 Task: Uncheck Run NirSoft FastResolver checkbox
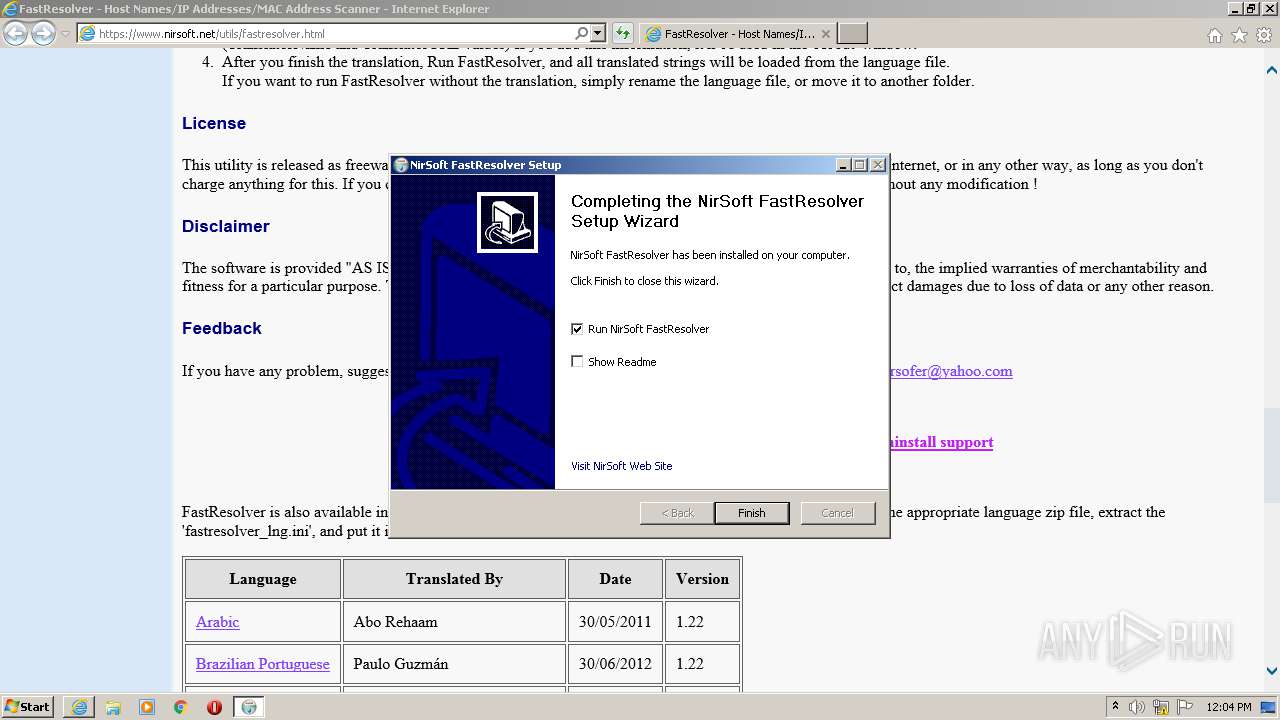click(577, 329)
